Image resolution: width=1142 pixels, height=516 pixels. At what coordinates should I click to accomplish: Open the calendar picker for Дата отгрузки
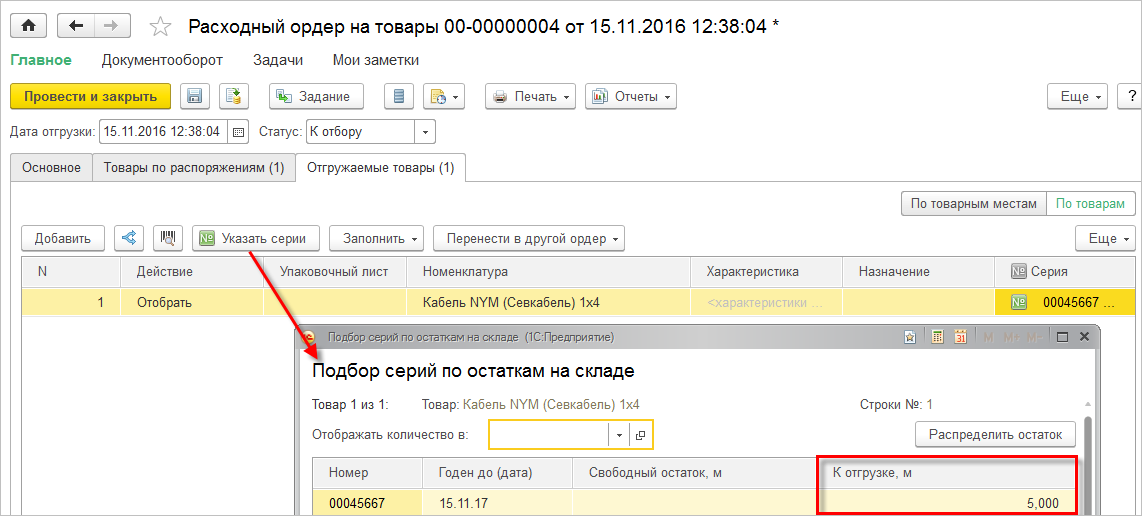click(x=238, y=131)
